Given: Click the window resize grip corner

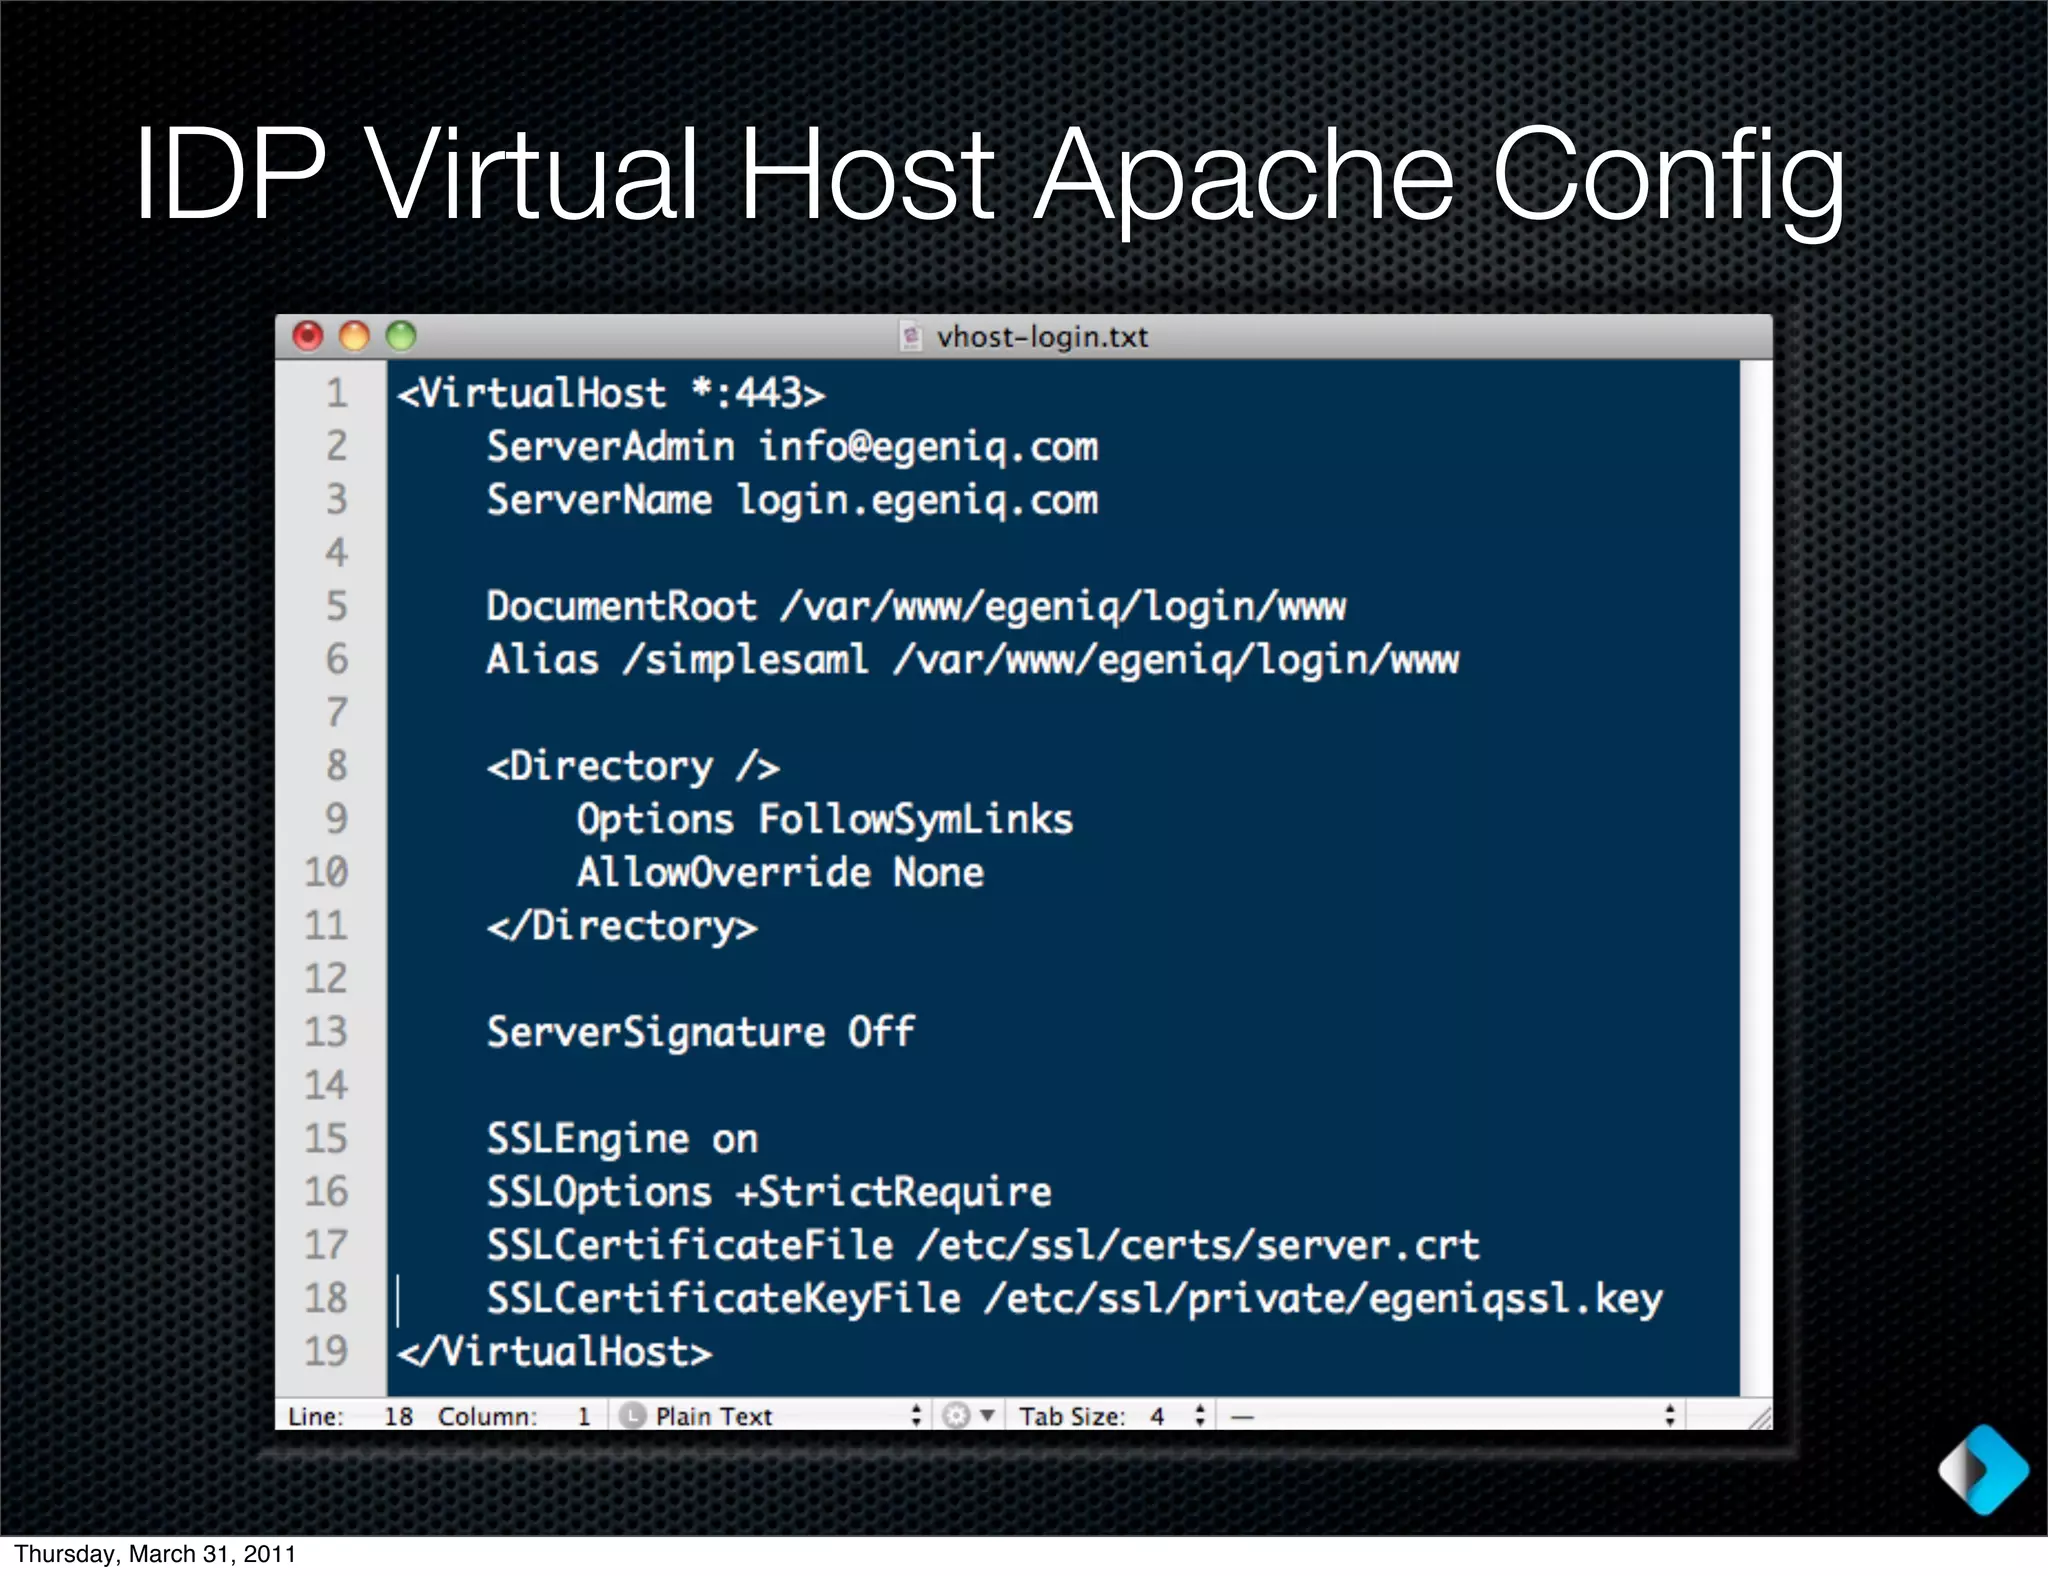Looking at the screenshot, I should tap(1759, 1416).
